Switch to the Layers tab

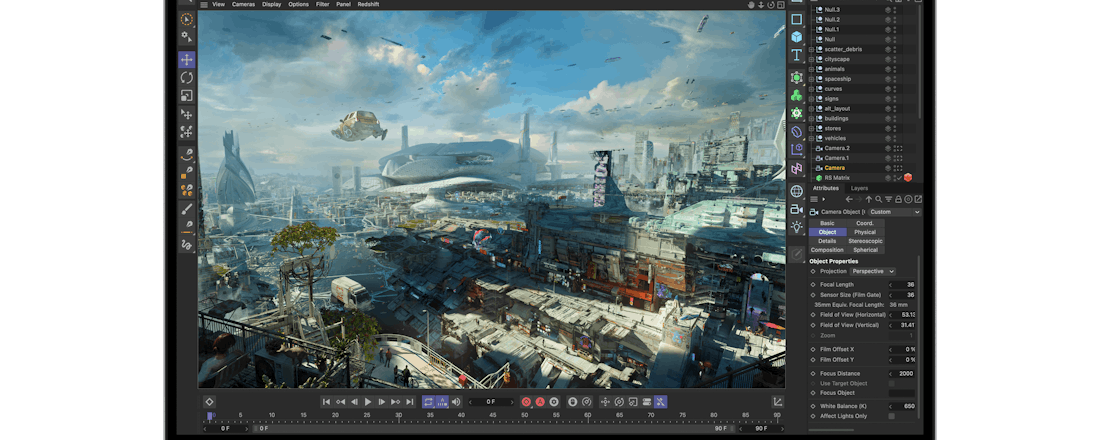click(859, 188)
